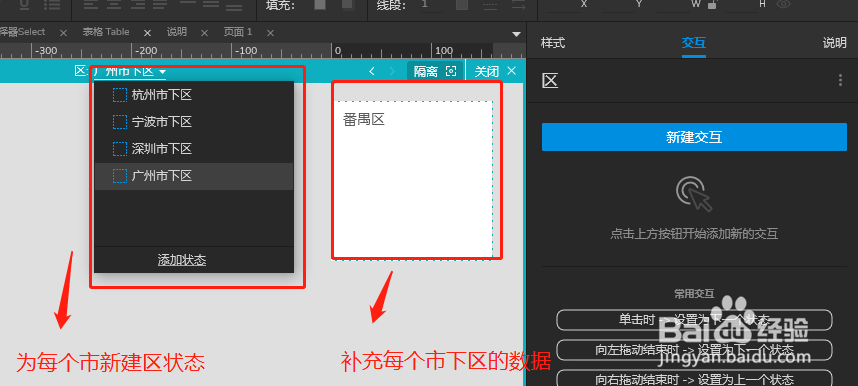Click the 添加状态 link

coord(182,260)
